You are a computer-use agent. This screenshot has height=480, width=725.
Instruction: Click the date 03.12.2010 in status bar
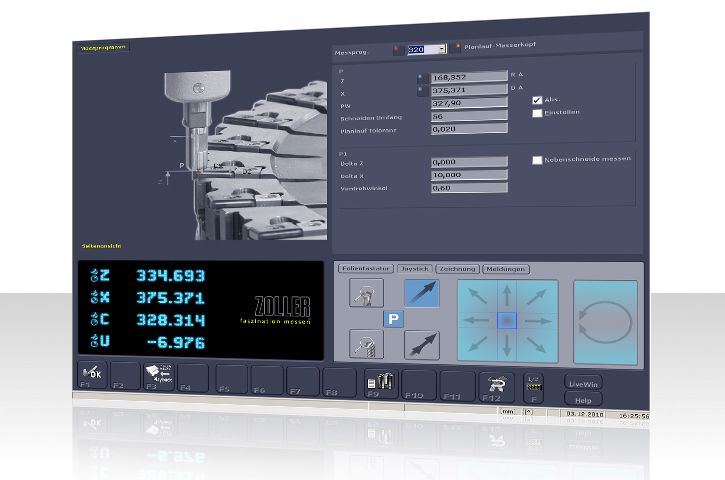tap(584, 413)
